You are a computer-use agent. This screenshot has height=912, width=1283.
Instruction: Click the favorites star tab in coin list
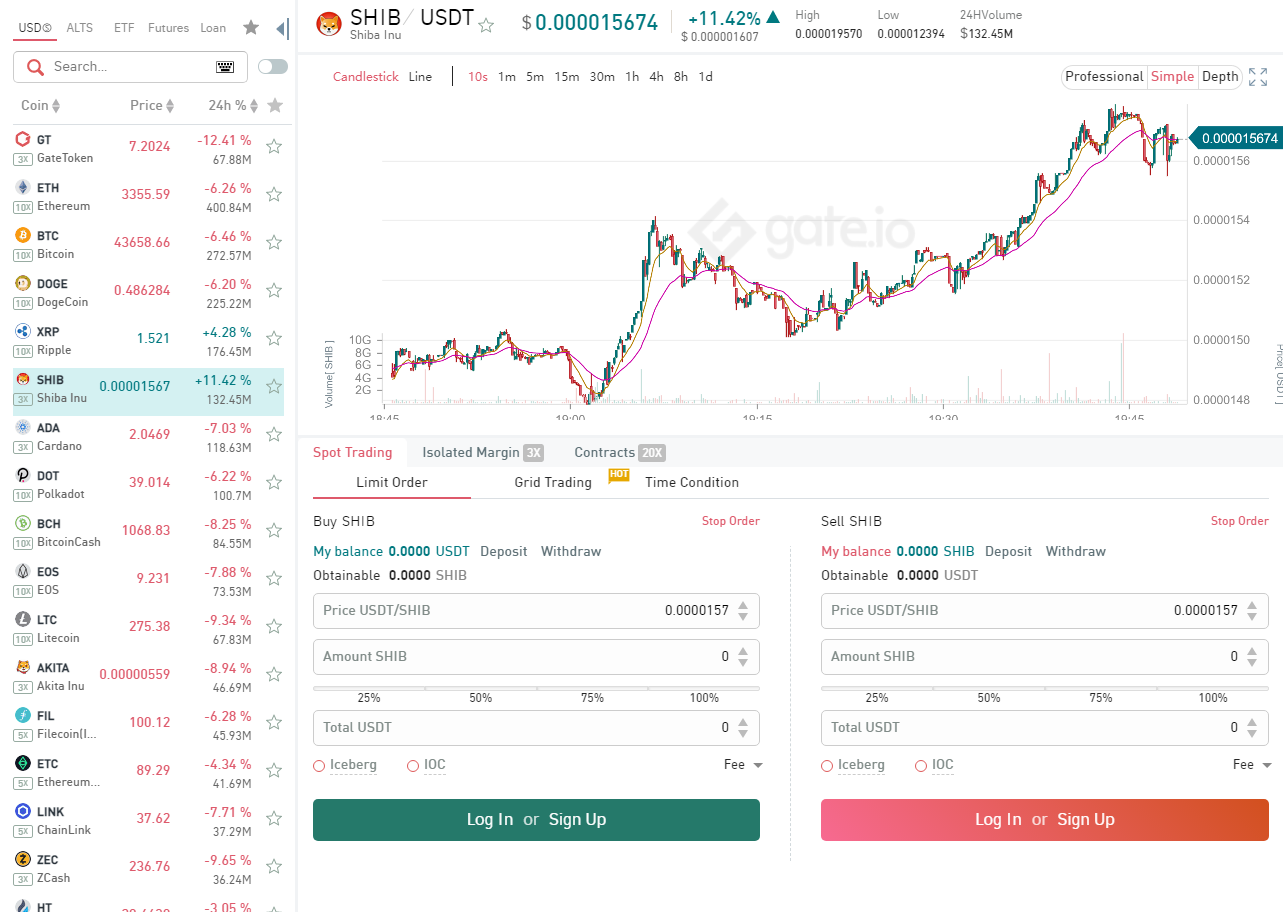click(x=251, y=28)
